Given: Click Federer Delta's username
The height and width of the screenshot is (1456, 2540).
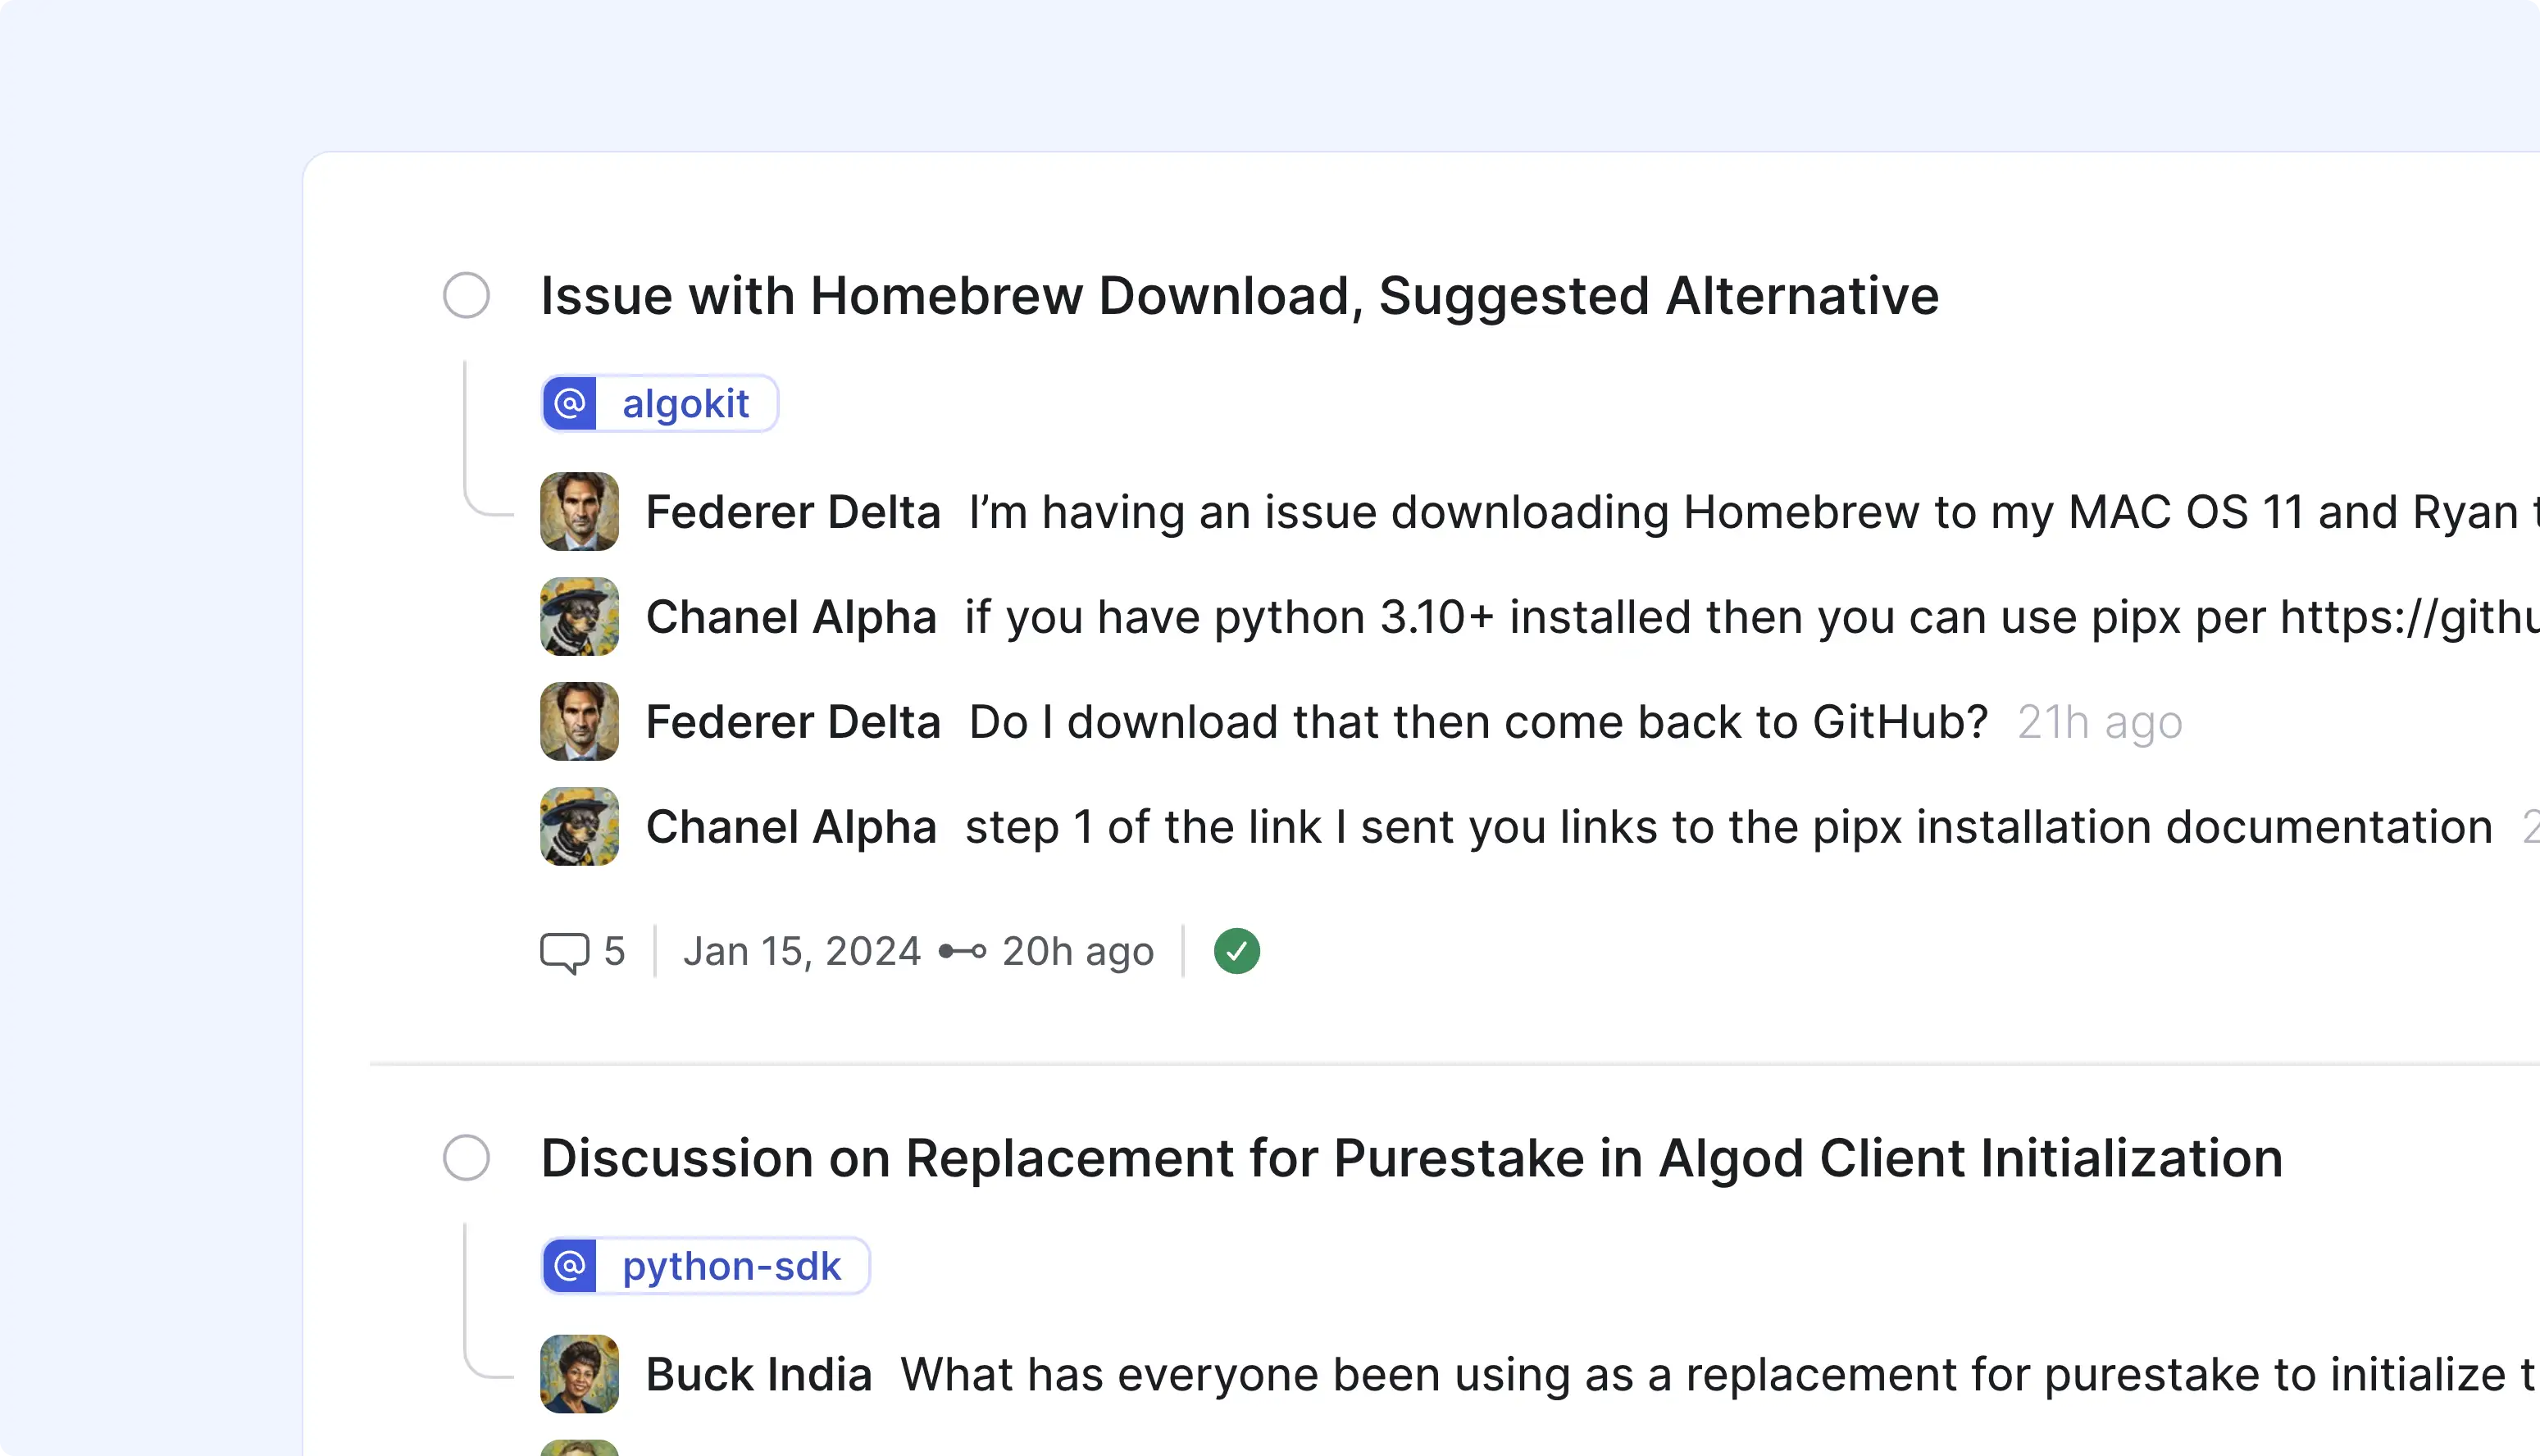Looking at the screenshot, I should click(793, 511).
